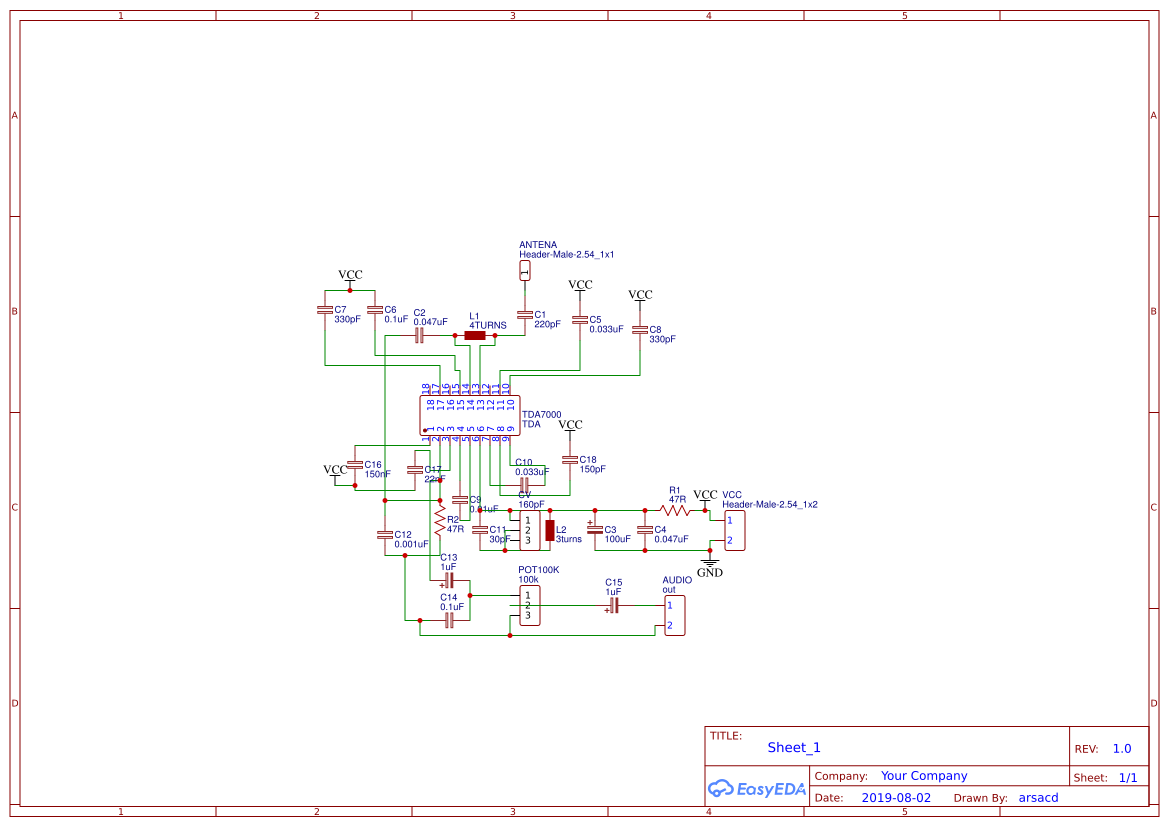Select the TDA7000 IC body
Image resolution: width=1169 pixels, height=827 pixels.
(470, 415)
